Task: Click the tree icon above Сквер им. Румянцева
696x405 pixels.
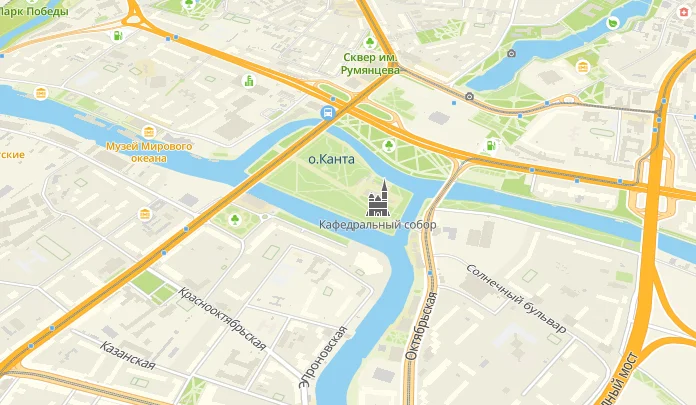Action: coord(369,43)
